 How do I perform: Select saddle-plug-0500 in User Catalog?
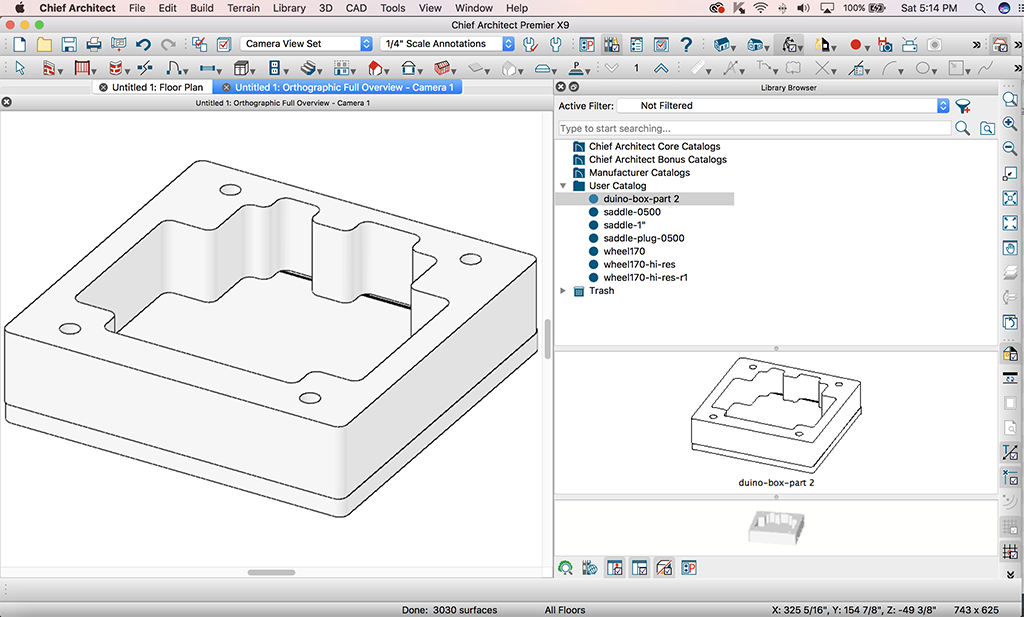tap(643, 238)
